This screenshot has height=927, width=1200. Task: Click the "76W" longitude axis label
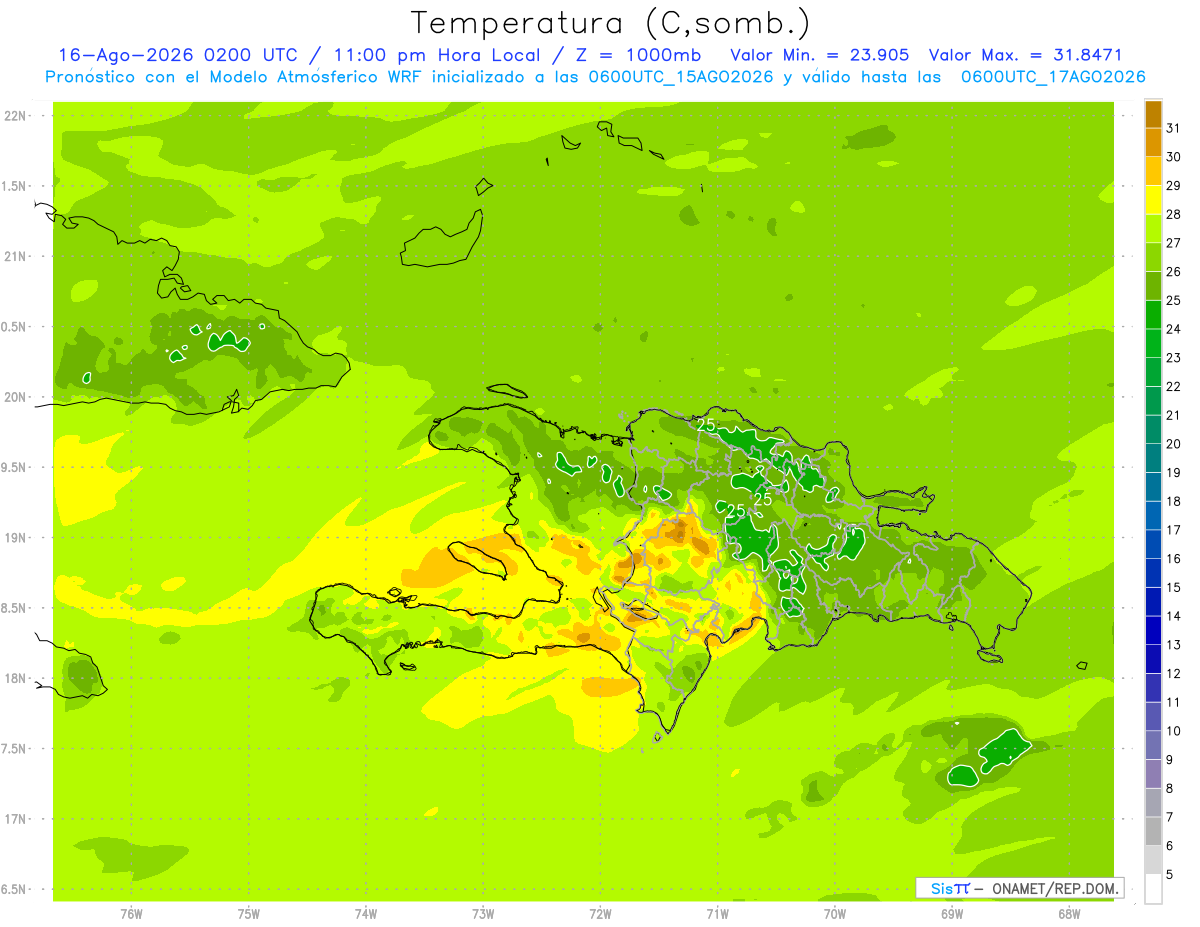click(131, 914)
